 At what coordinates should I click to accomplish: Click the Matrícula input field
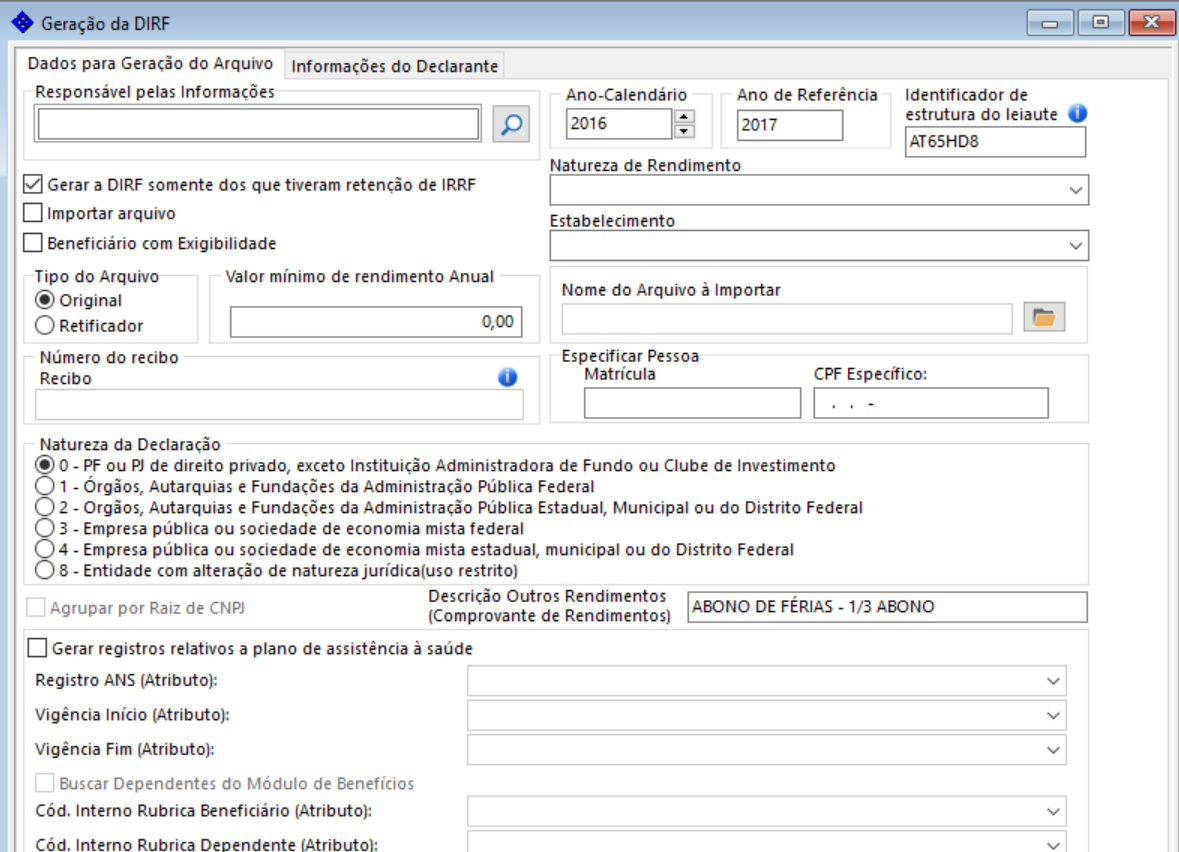pyautogui.click(x=692, y=403)
